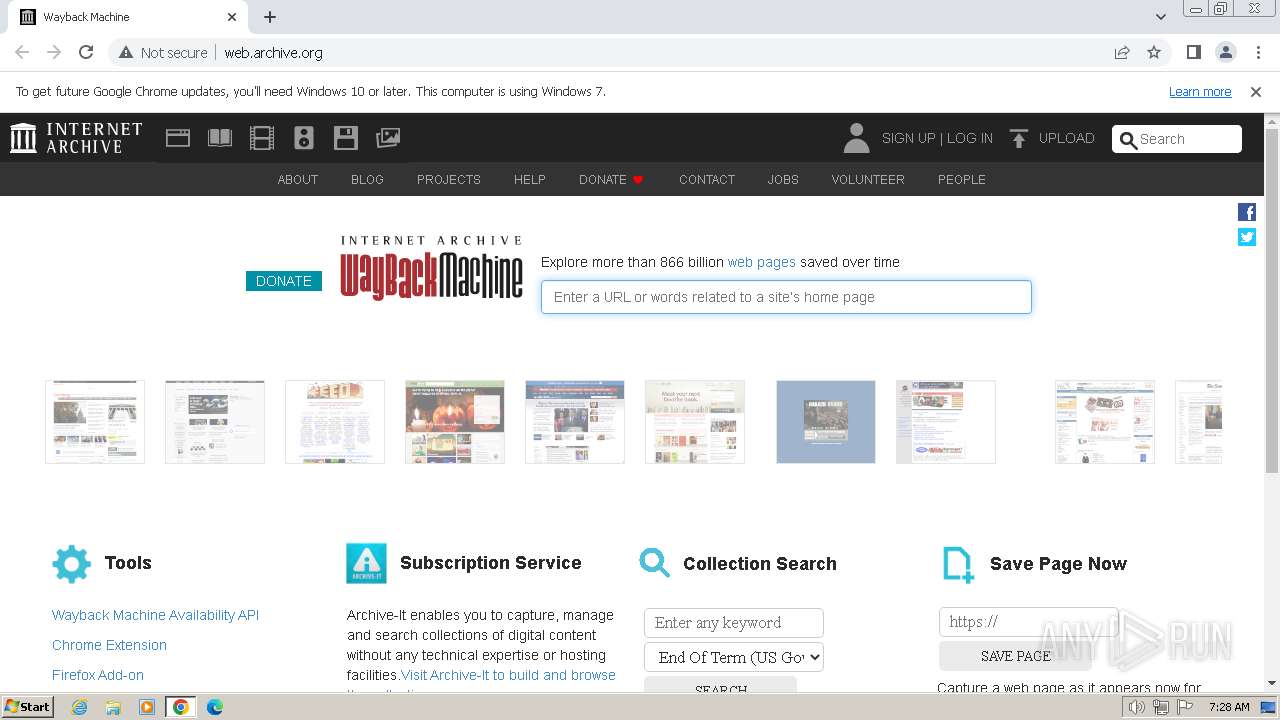Share on Facebook icon
The height and width of the screenshot is (720, 1280).
pyautogui.click(x=1247, y=212)
